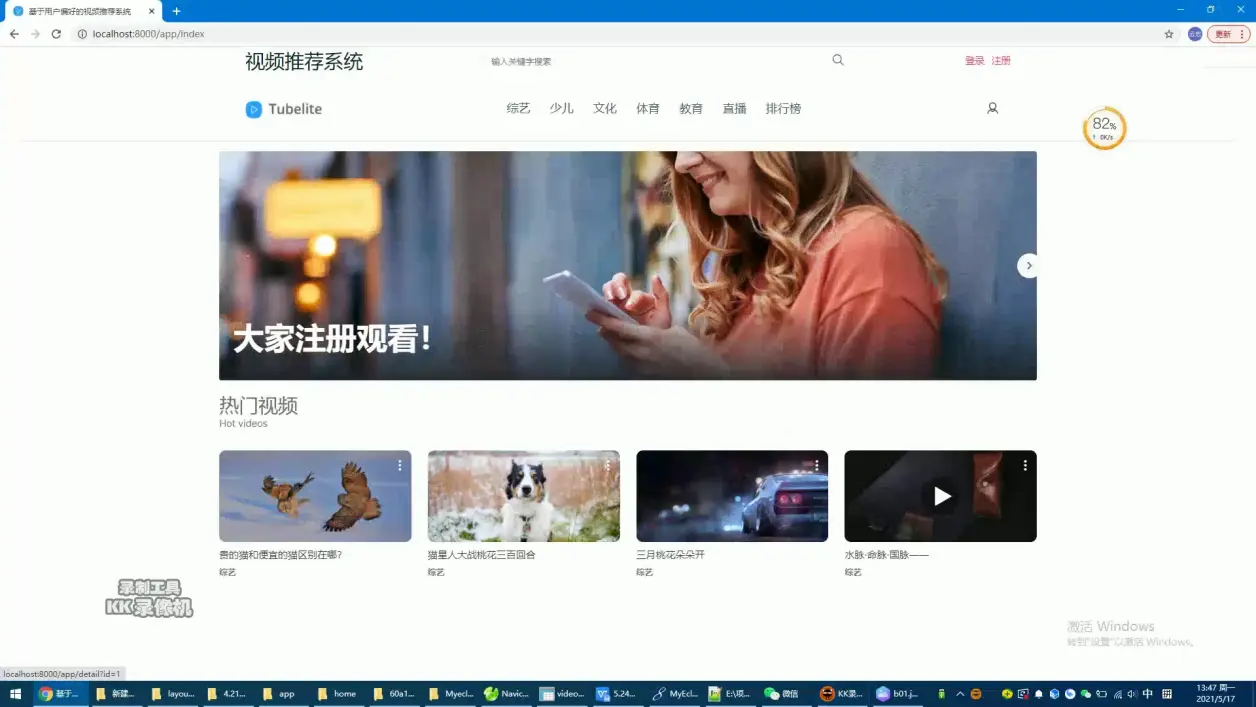Open the more options menu on the owl video card

pyautogui.click(x=399, y=465)
